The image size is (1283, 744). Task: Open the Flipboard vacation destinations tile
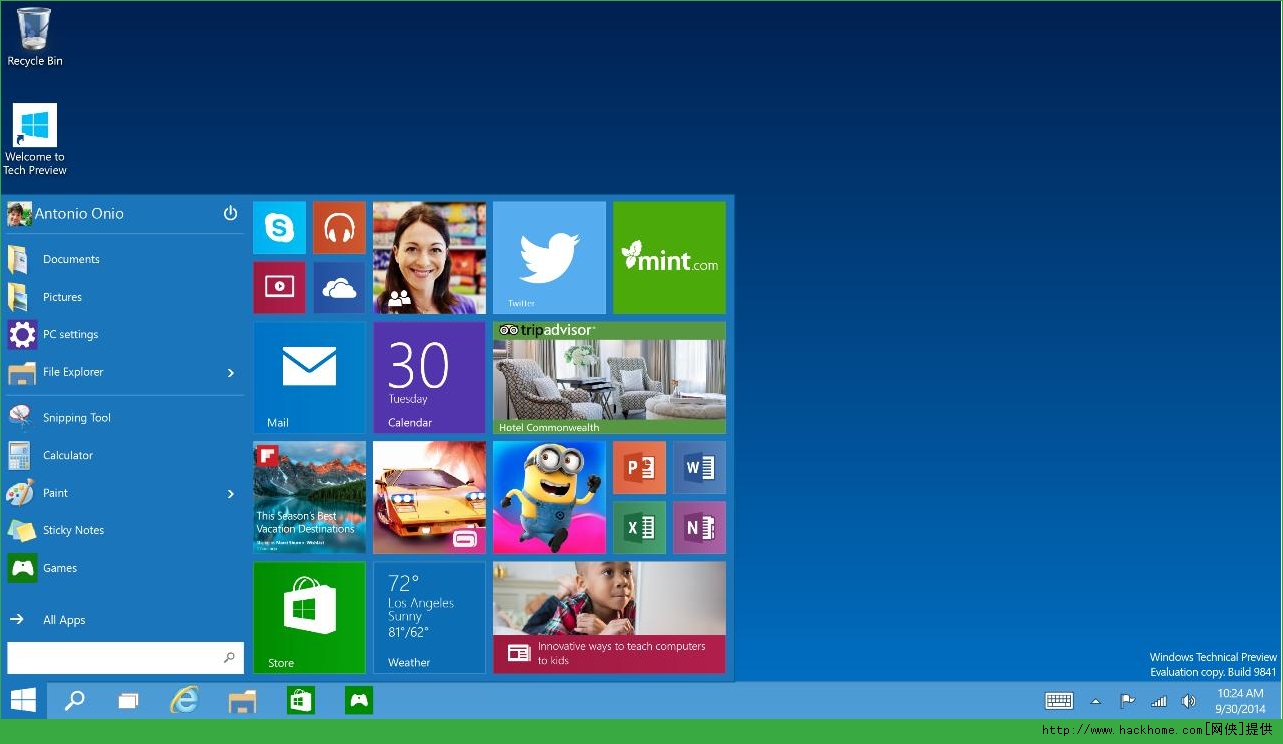309,498
